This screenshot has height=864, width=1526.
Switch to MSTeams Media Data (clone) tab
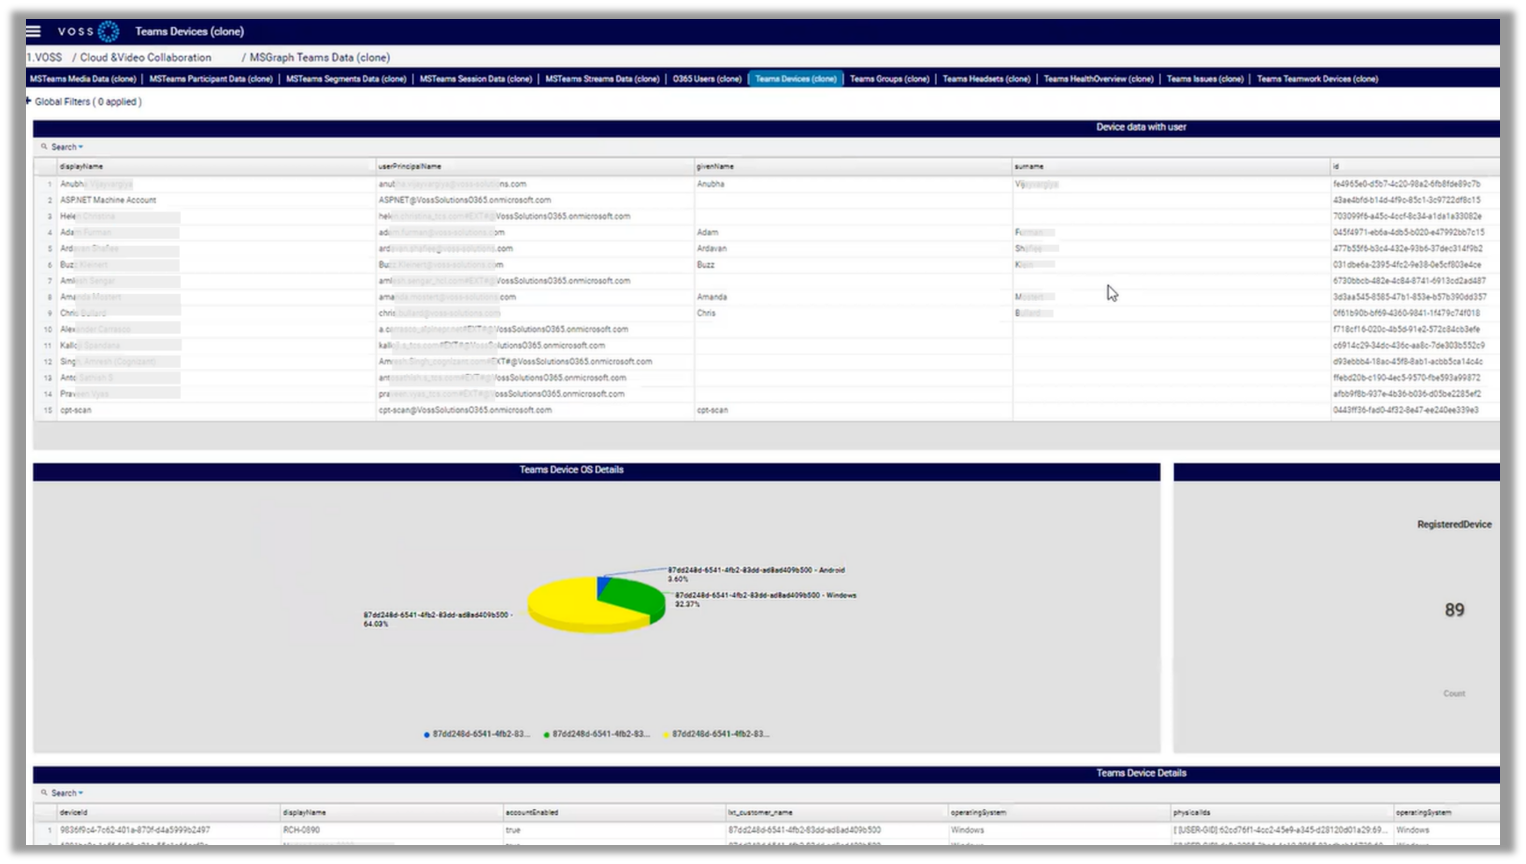83,79
